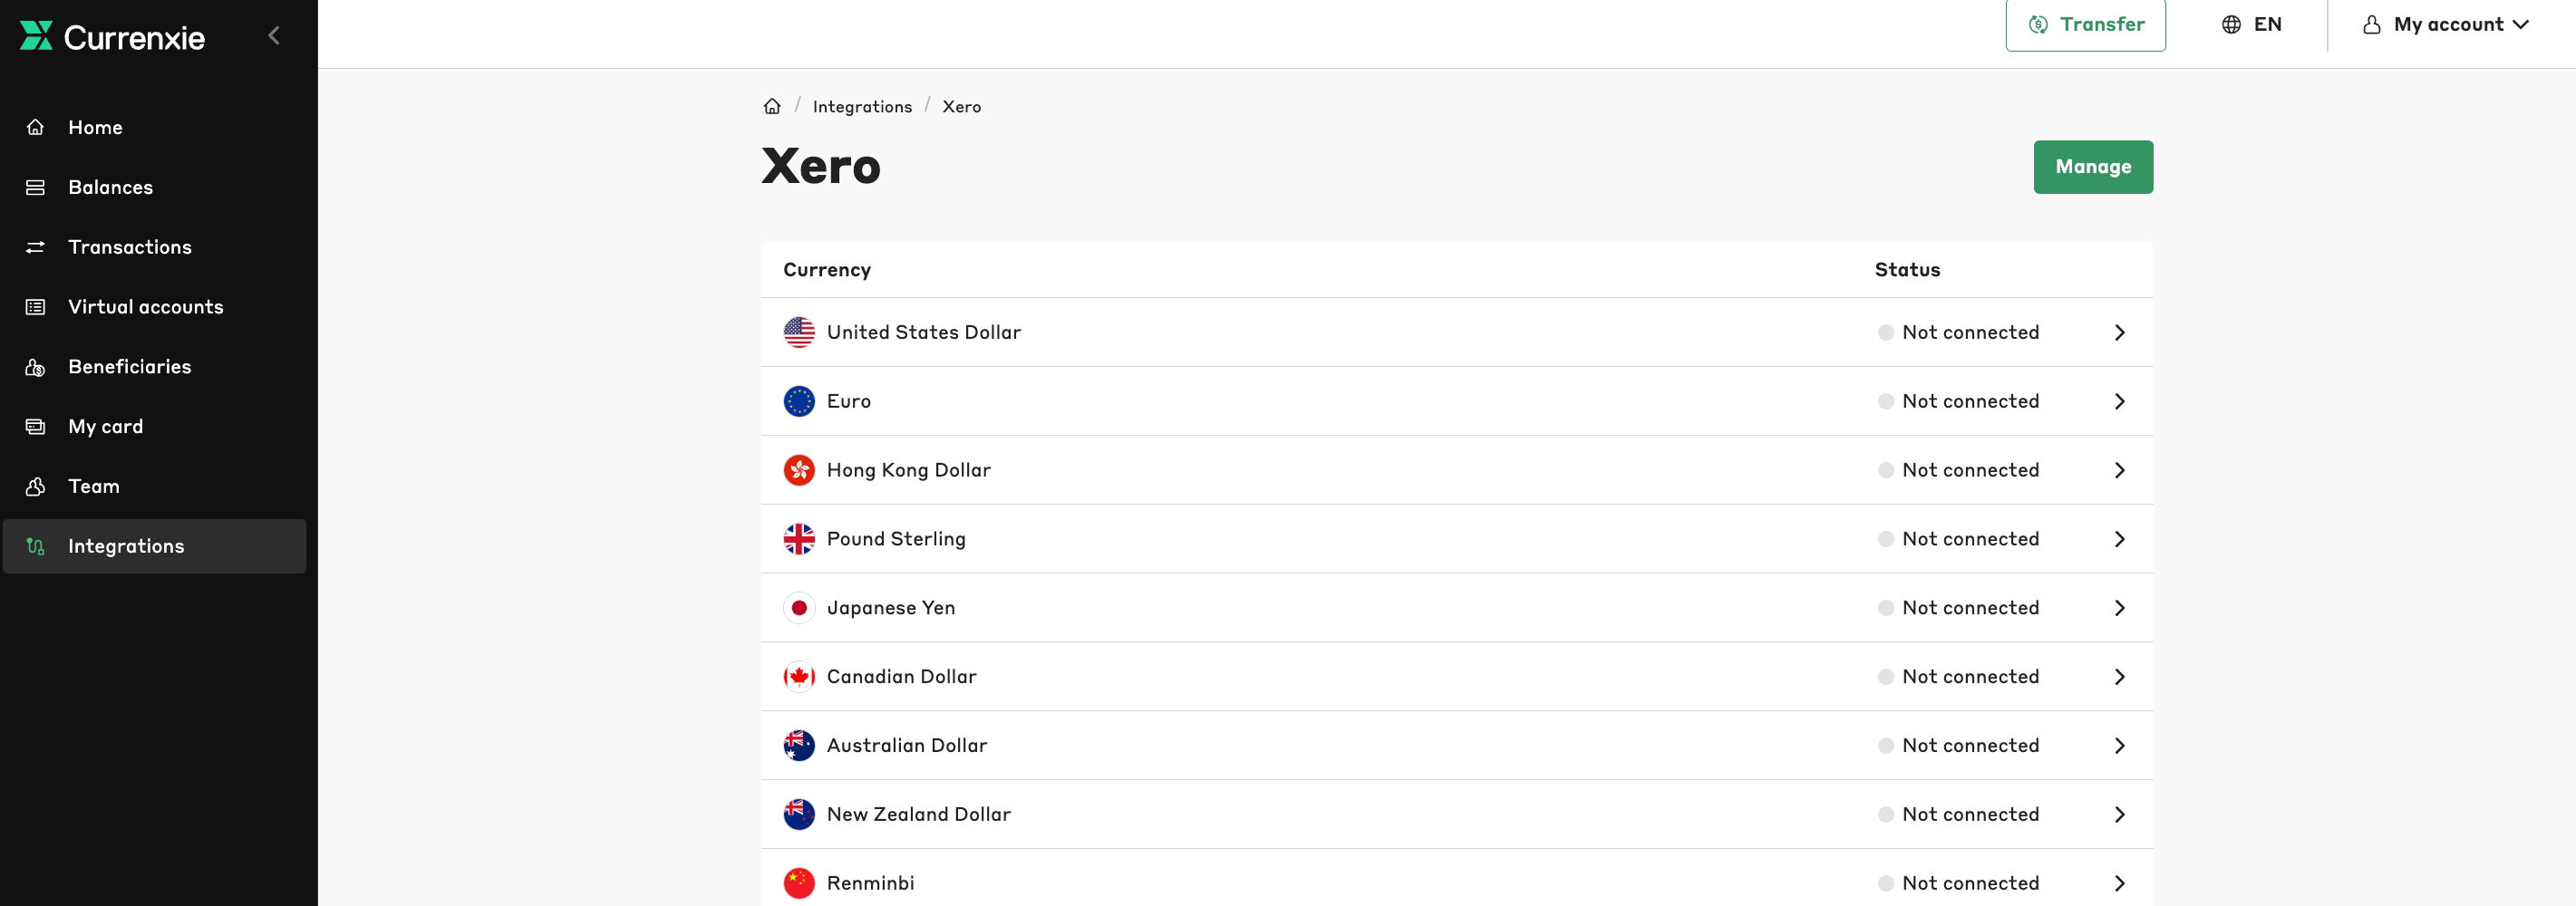
Task: Select the Canadian Dollar label
Action: click(902, 677)
